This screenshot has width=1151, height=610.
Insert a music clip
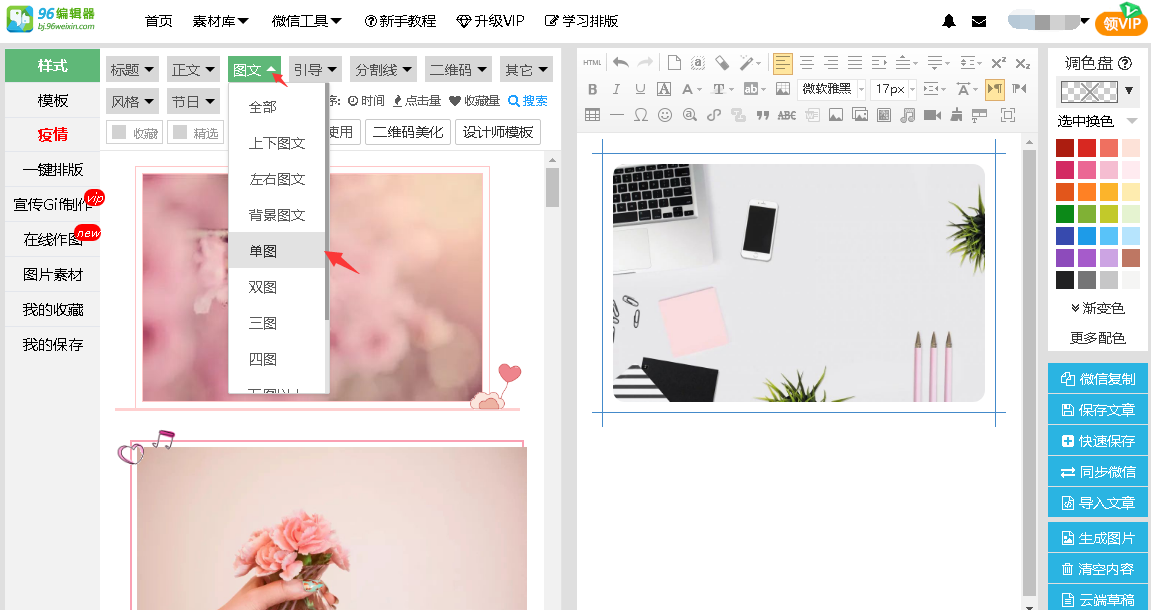(908, 115)
